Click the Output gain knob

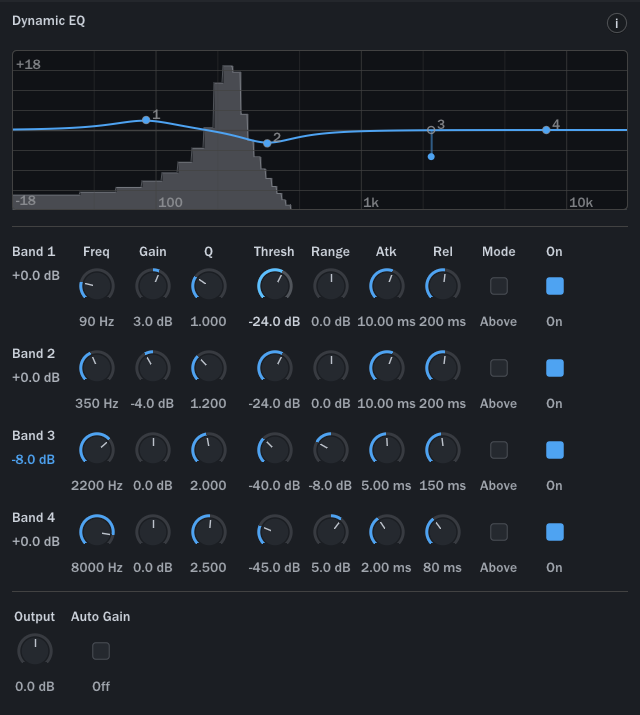(x=35, y=651)
